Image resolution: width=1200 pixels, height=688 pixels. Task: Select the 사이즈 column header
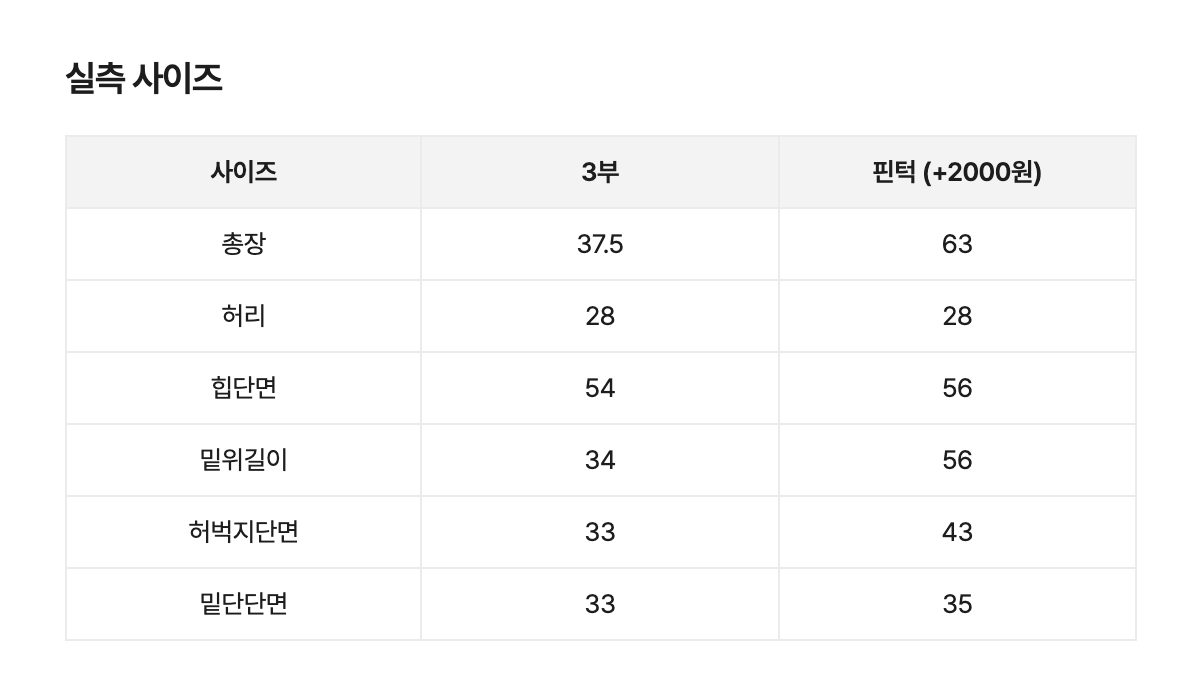(243, 172)
